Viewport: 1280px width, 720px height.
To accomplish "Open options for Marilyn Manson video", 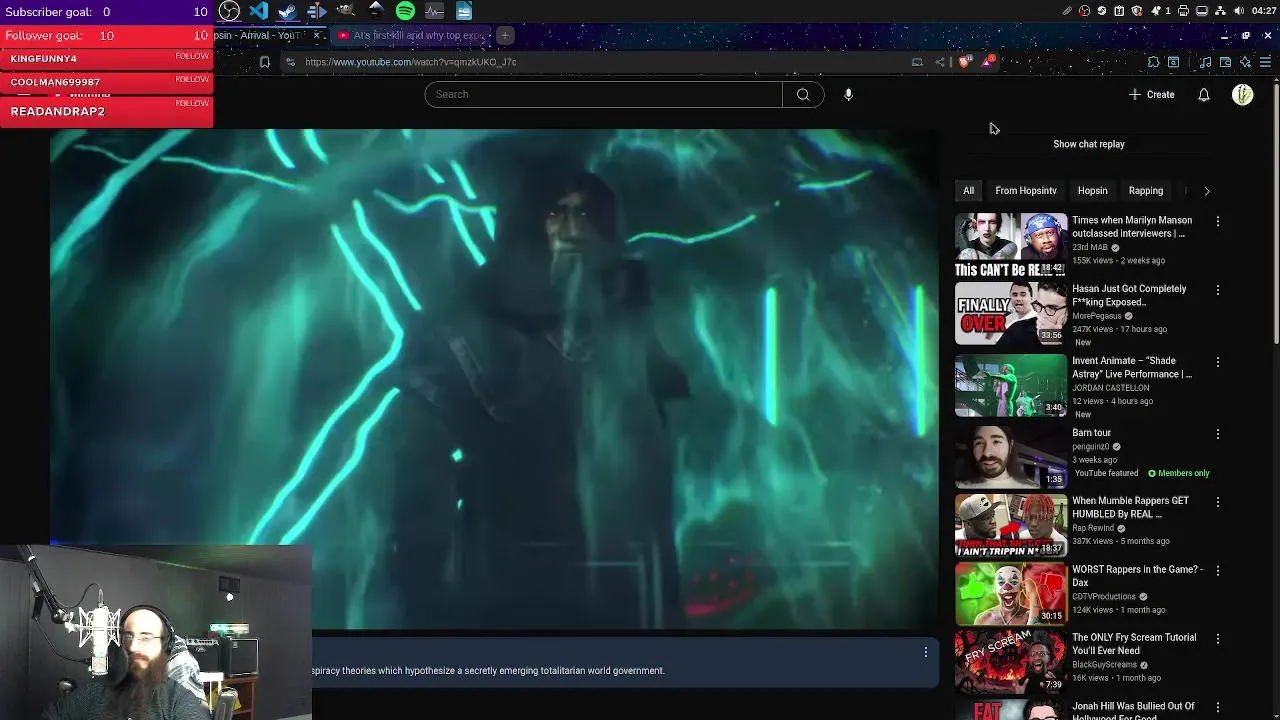I will coord(1217,221).
